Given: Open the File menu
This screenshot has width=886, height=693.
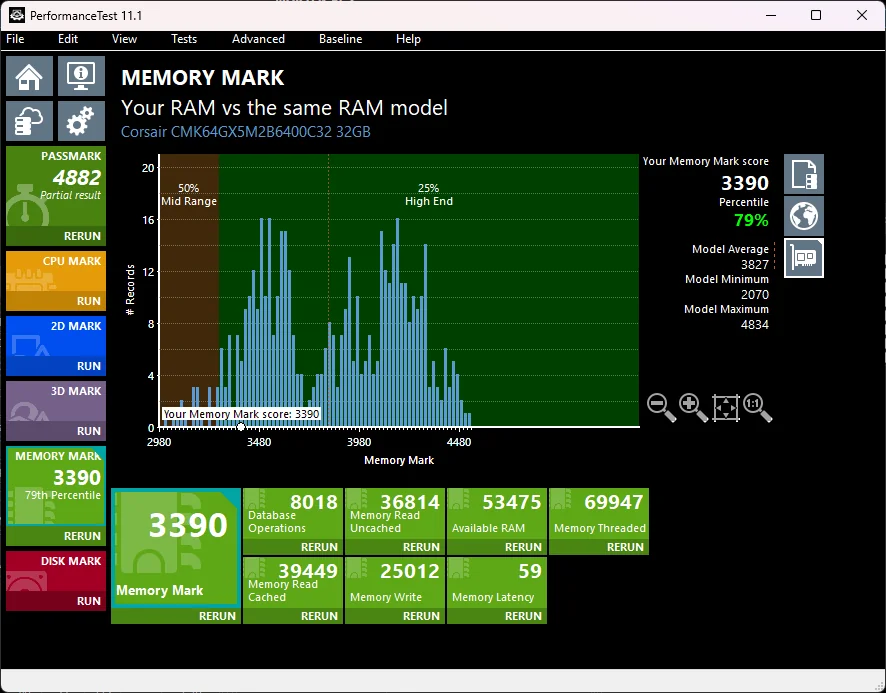Looking at the screenshot, I should click(x=15, y=39).
